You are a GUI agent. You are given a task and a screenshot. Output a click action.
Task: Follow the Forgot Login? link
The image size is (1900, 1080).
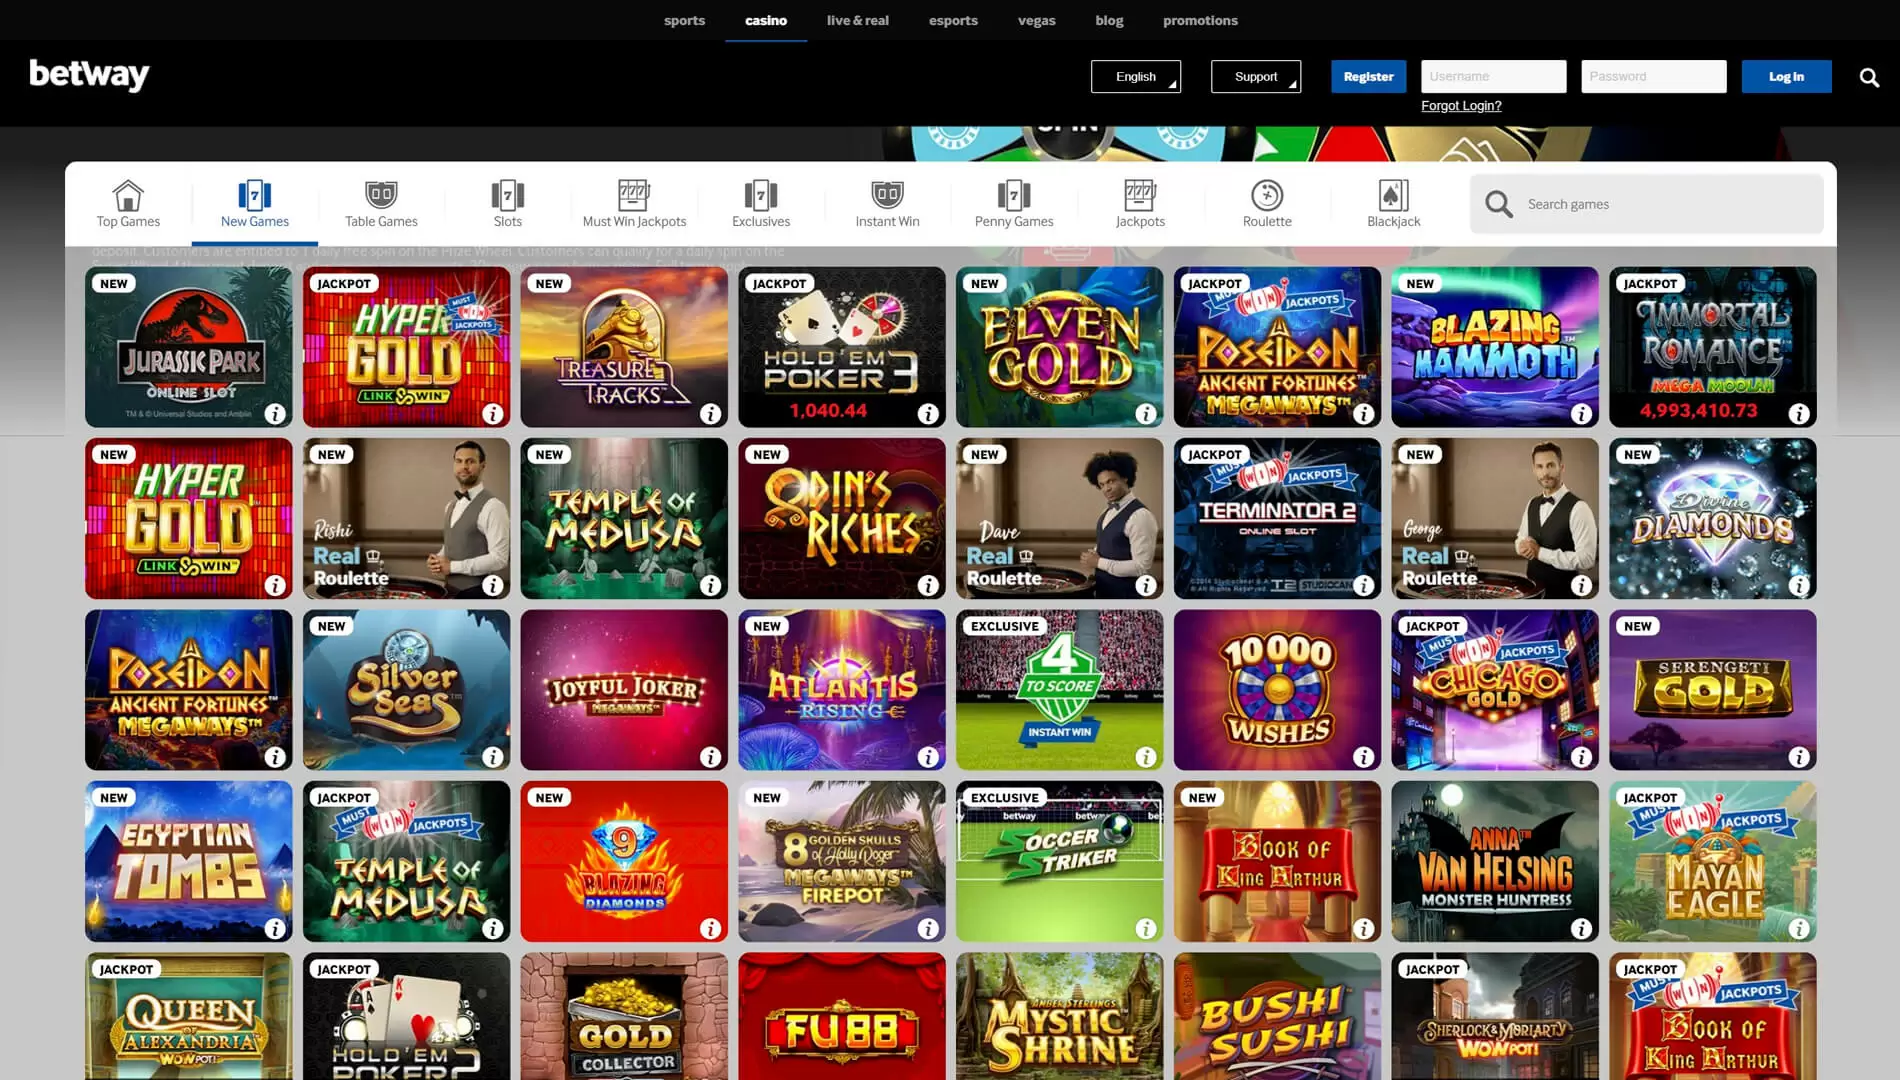[1461, 105]
